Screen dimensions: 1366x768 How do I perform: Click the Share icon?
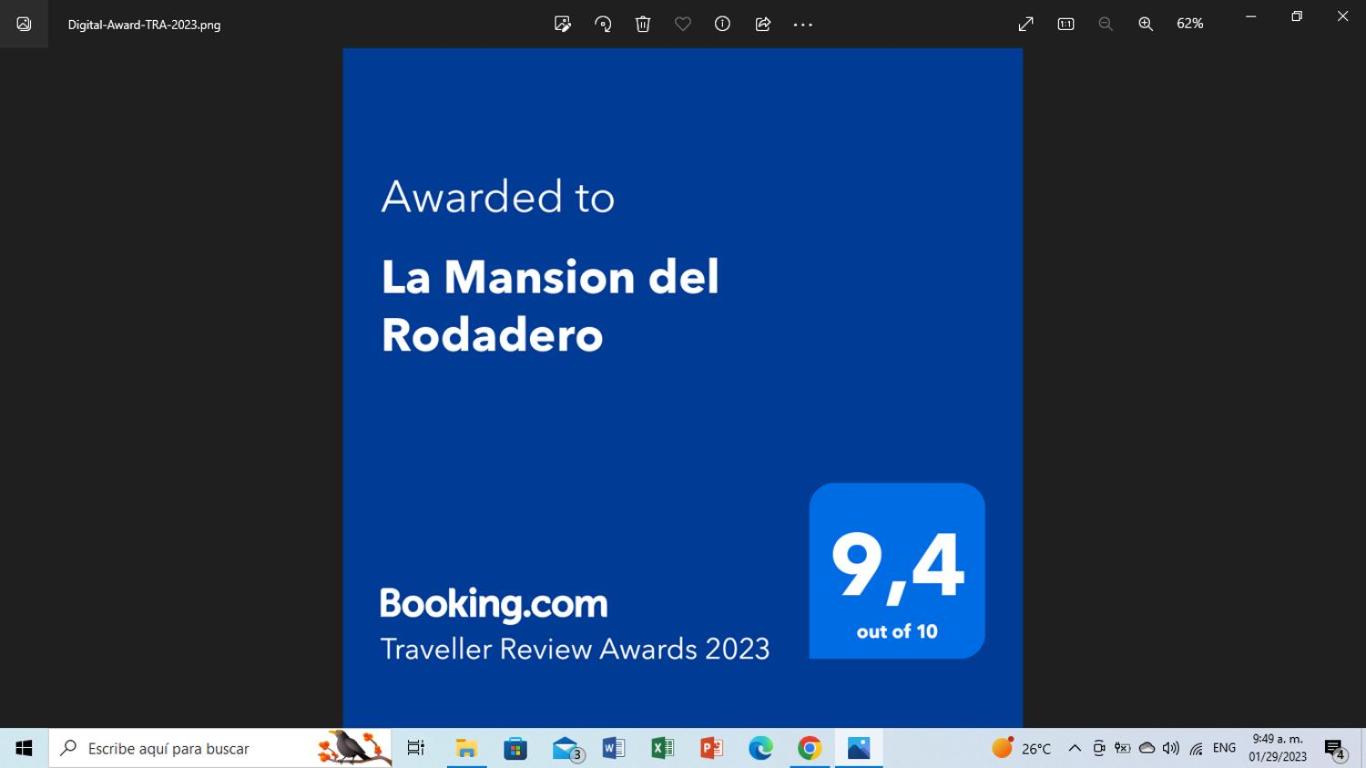(x=763, y=24)
